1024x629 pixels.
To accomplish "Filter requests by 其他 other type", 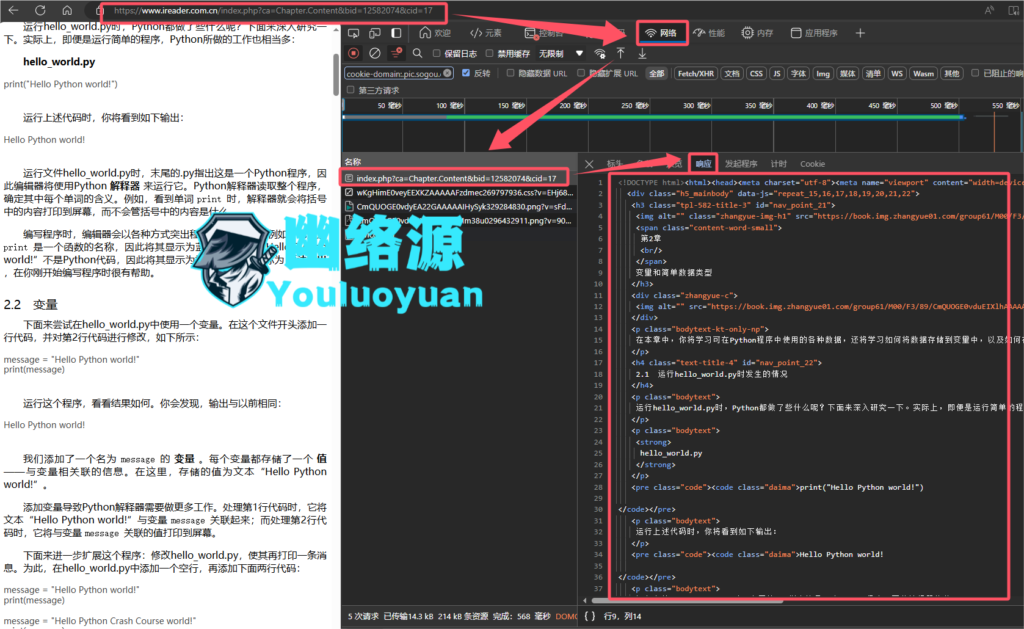I will pyautogui.click(x=952, y=74).
